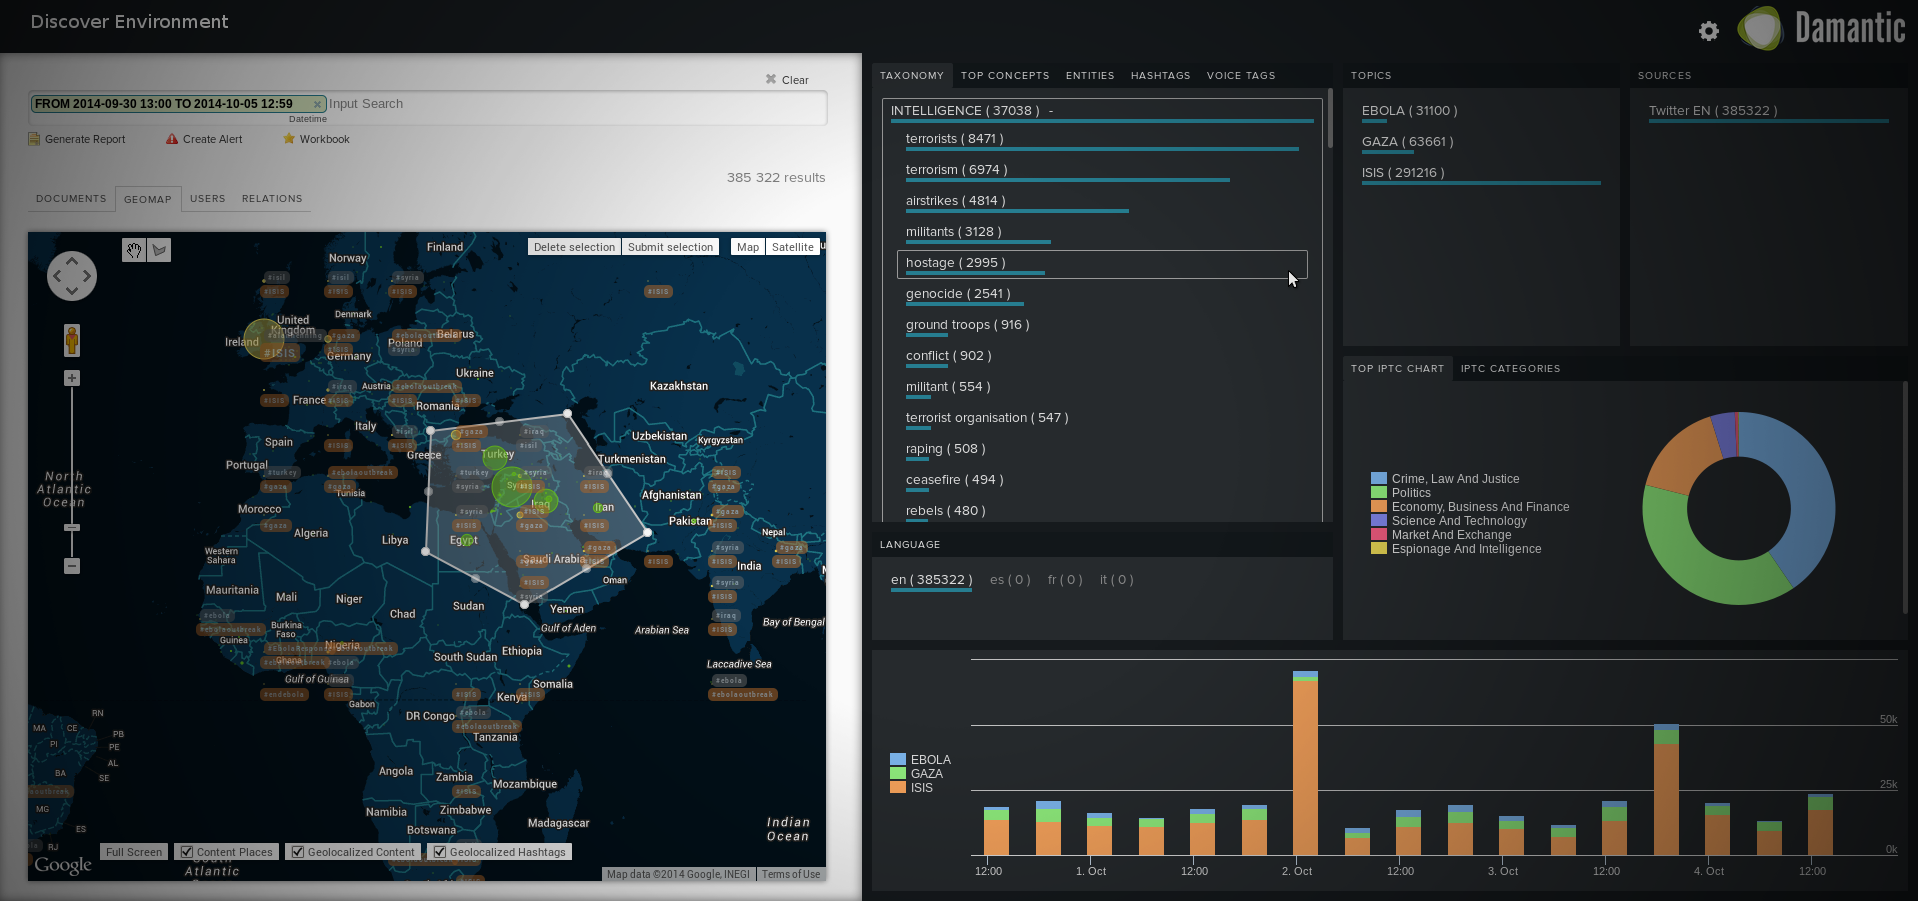This screenshot has width=1918, height=901.
Task: Click the tallest bar at 2. Oct
Action: pos(1305,763)
